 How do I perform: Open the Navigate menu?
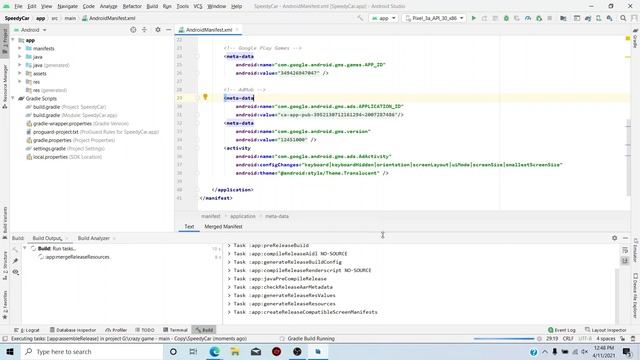click(x=67, y=6)
